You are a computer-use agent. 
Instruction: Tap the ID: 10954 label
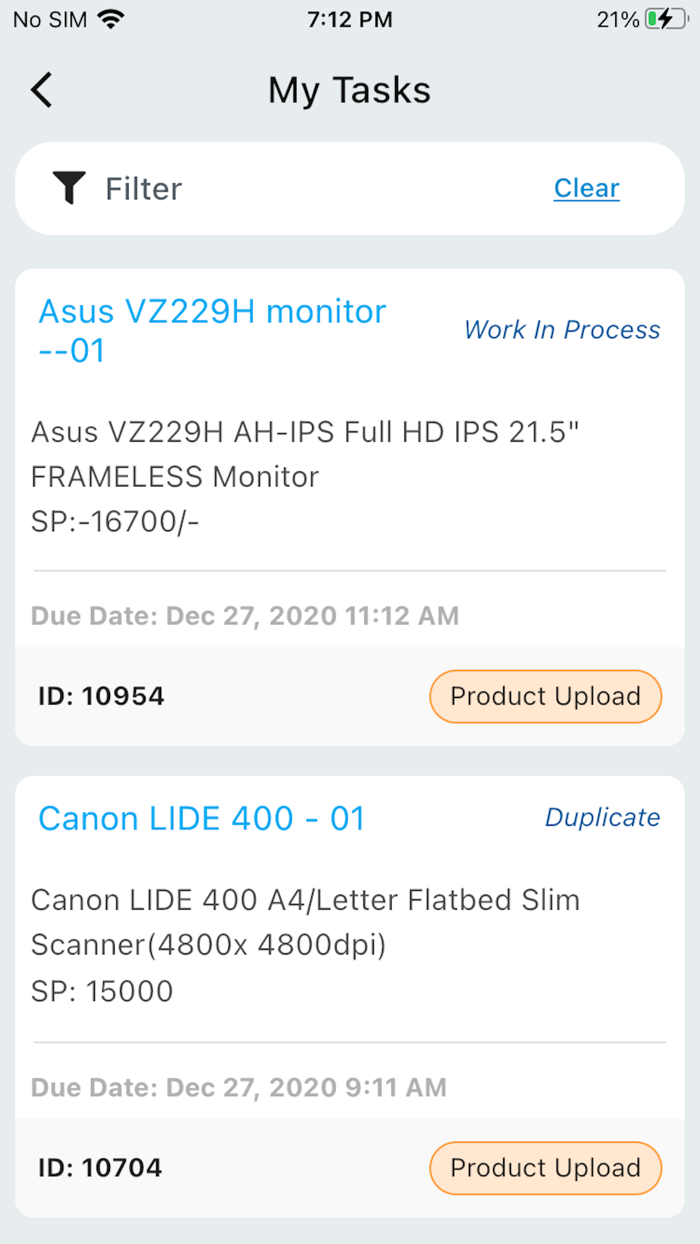pyautogui.click(x=101, y=696)
